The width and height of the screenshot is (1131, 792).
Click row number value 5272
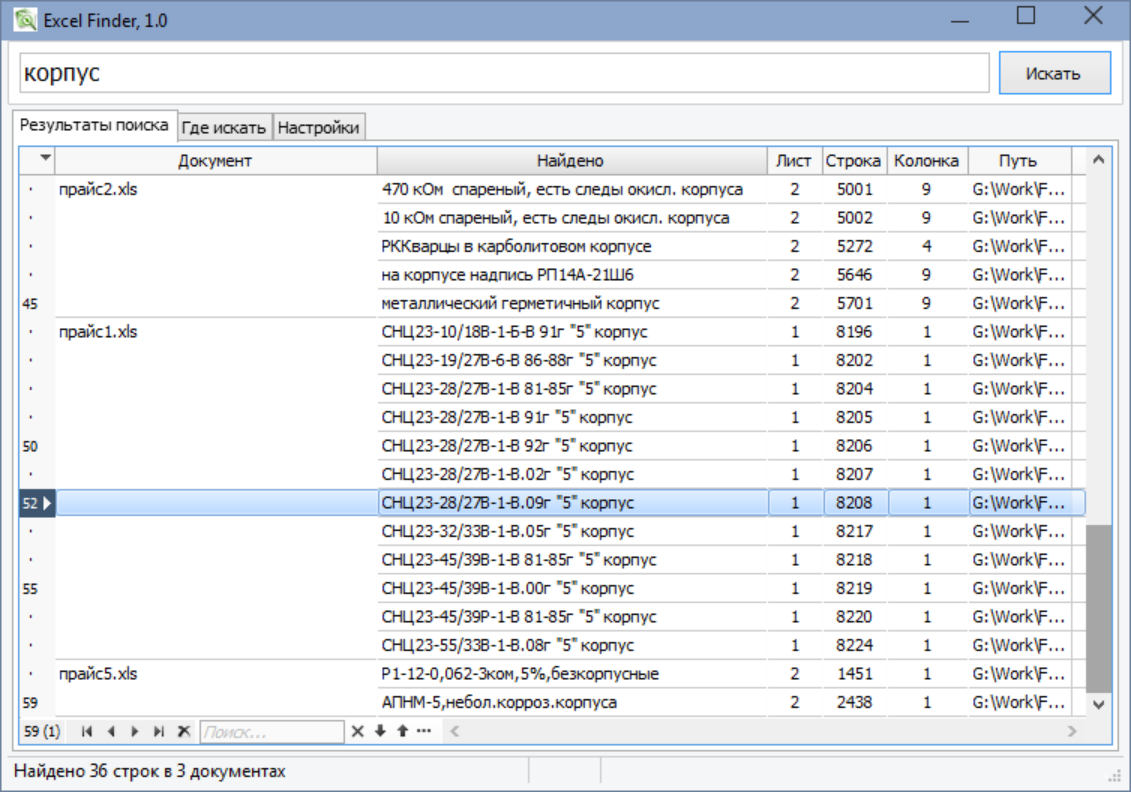click(x=855, y=247)
